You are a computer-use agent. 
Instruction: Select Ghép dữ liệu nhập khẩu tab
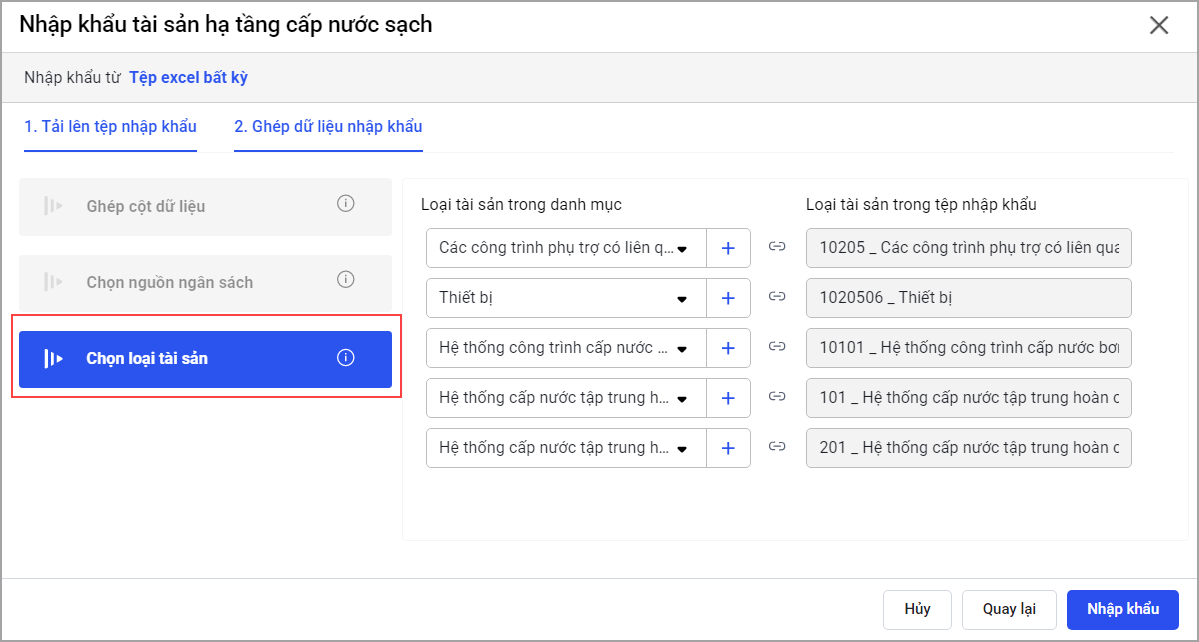pos(328,127)
